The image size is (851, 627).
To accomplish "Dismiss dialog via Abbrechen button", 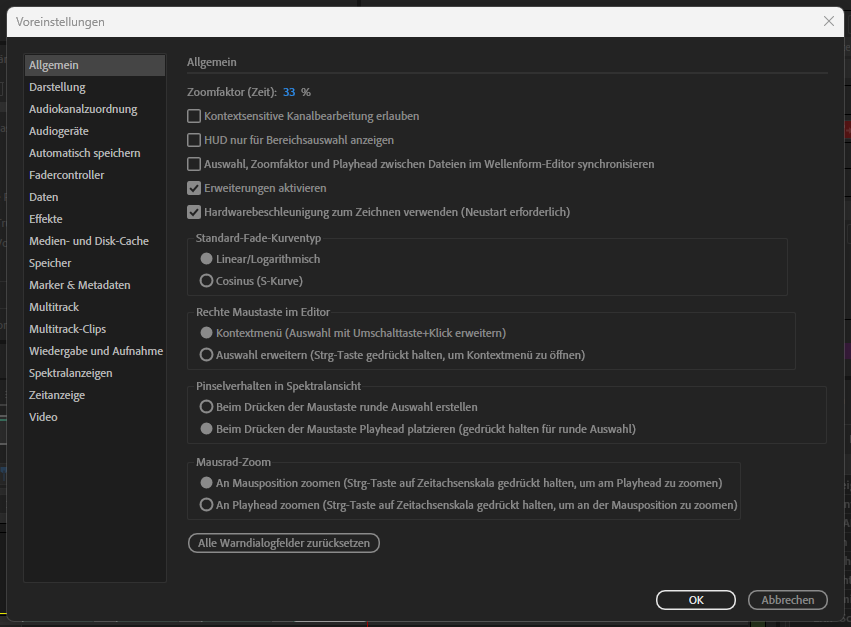I will tap(787, 599).
